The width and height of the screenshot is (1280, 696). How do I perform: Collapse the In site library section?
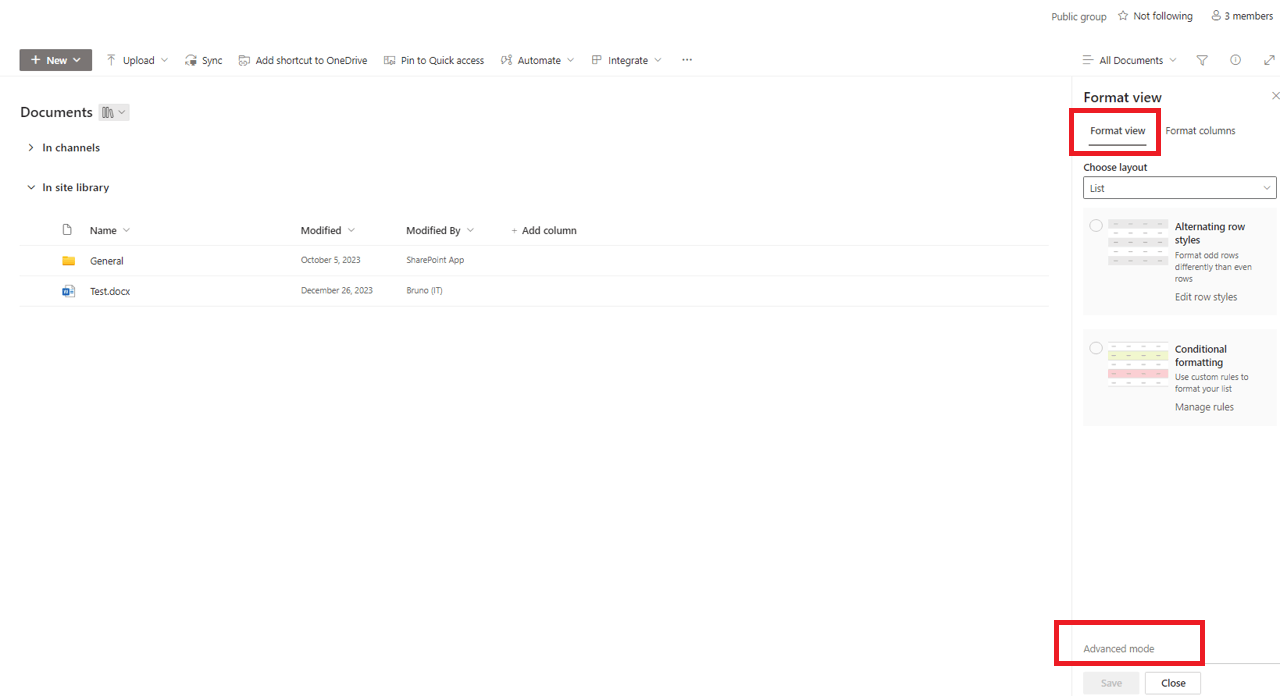(31, 188)
